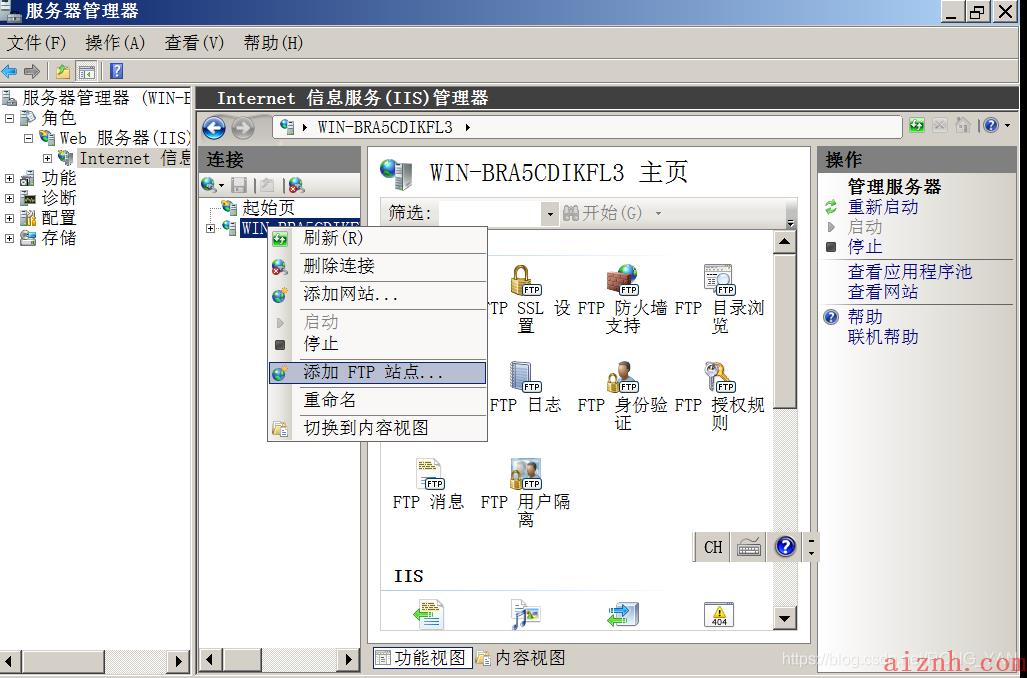
Task: Switch to 功能视图 tab
Action: (x=422, y=658)
